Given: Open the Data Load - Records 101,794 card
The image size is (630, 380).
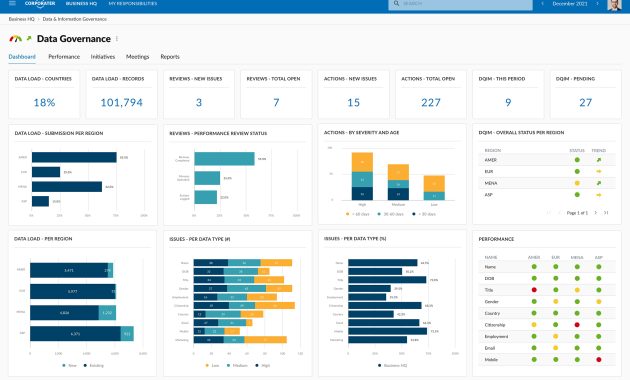Looking at the screenshot, I should coord(121,94).
